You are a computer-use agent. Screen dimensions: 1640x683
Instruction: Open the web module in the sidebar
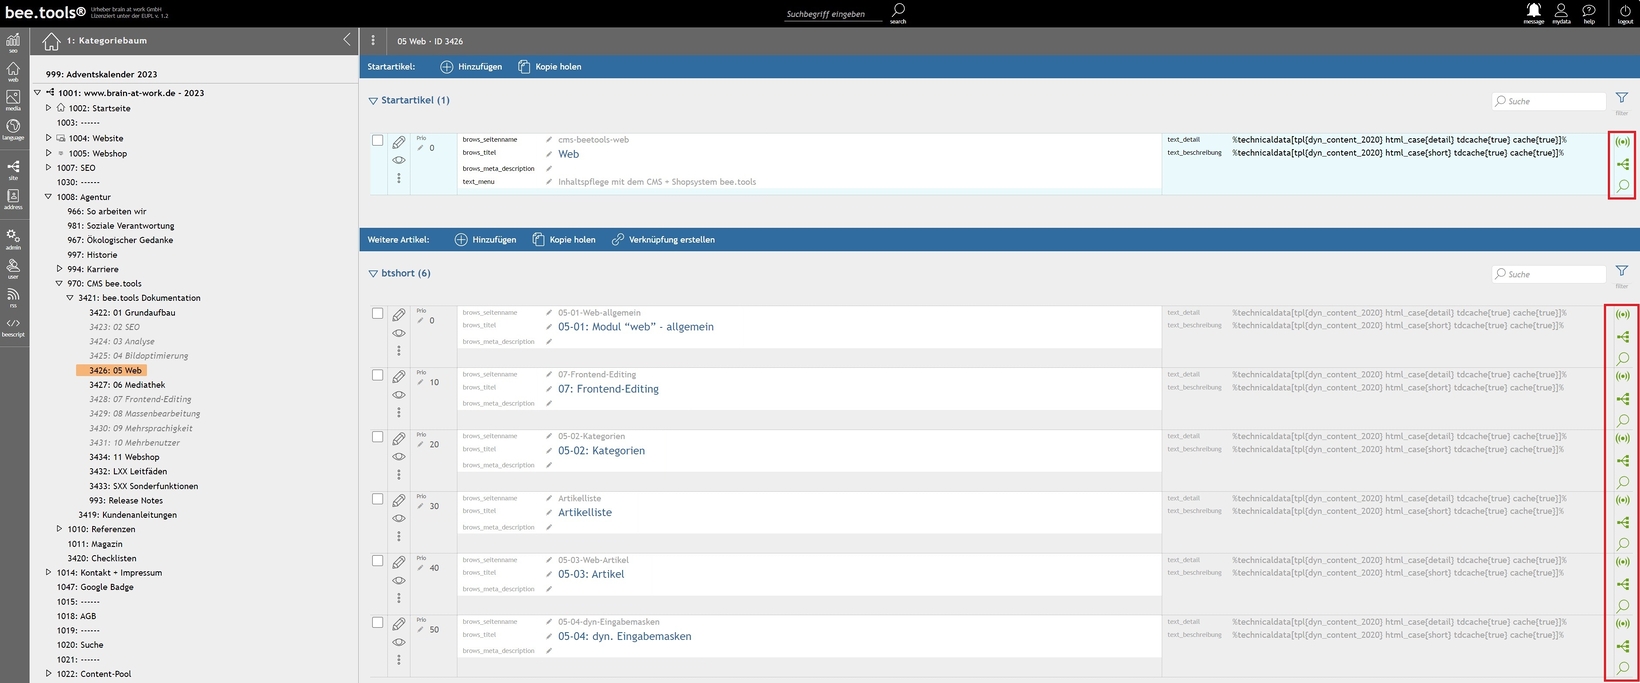click(x=13, y=71)
